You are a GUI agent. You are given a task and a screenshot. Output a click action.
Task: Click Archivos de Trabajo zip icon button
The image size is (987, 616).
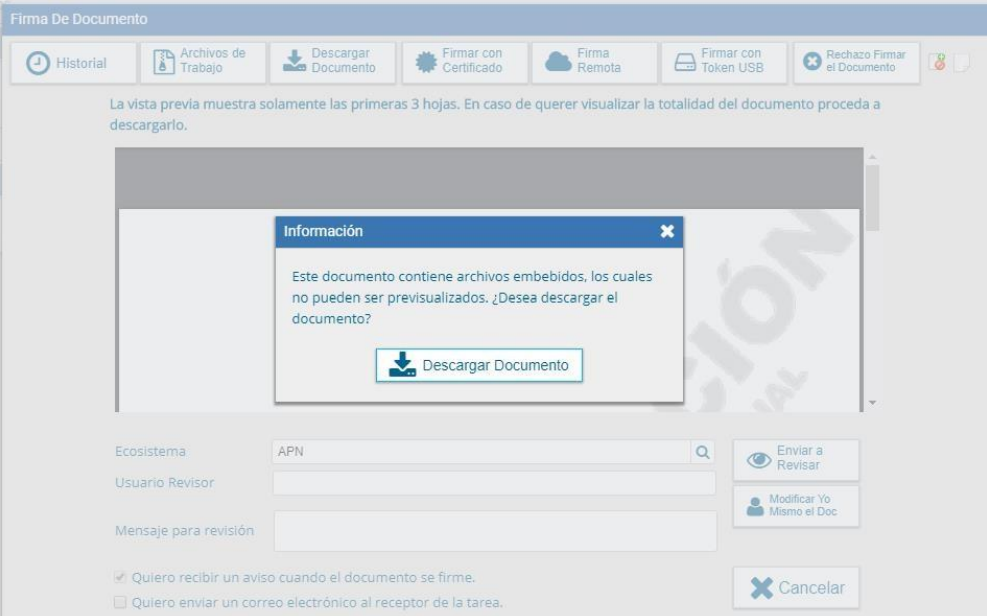tap(203, 62)
